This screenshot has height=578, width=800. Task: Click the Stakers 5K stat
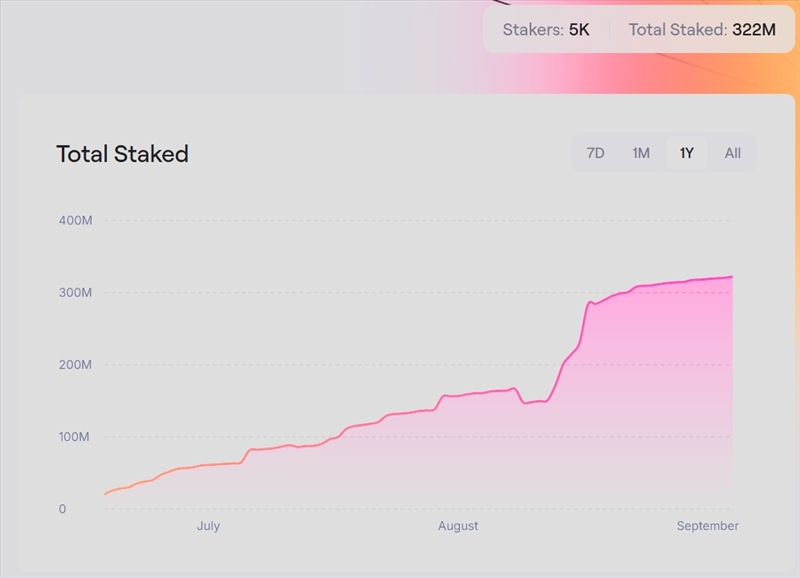546,30
